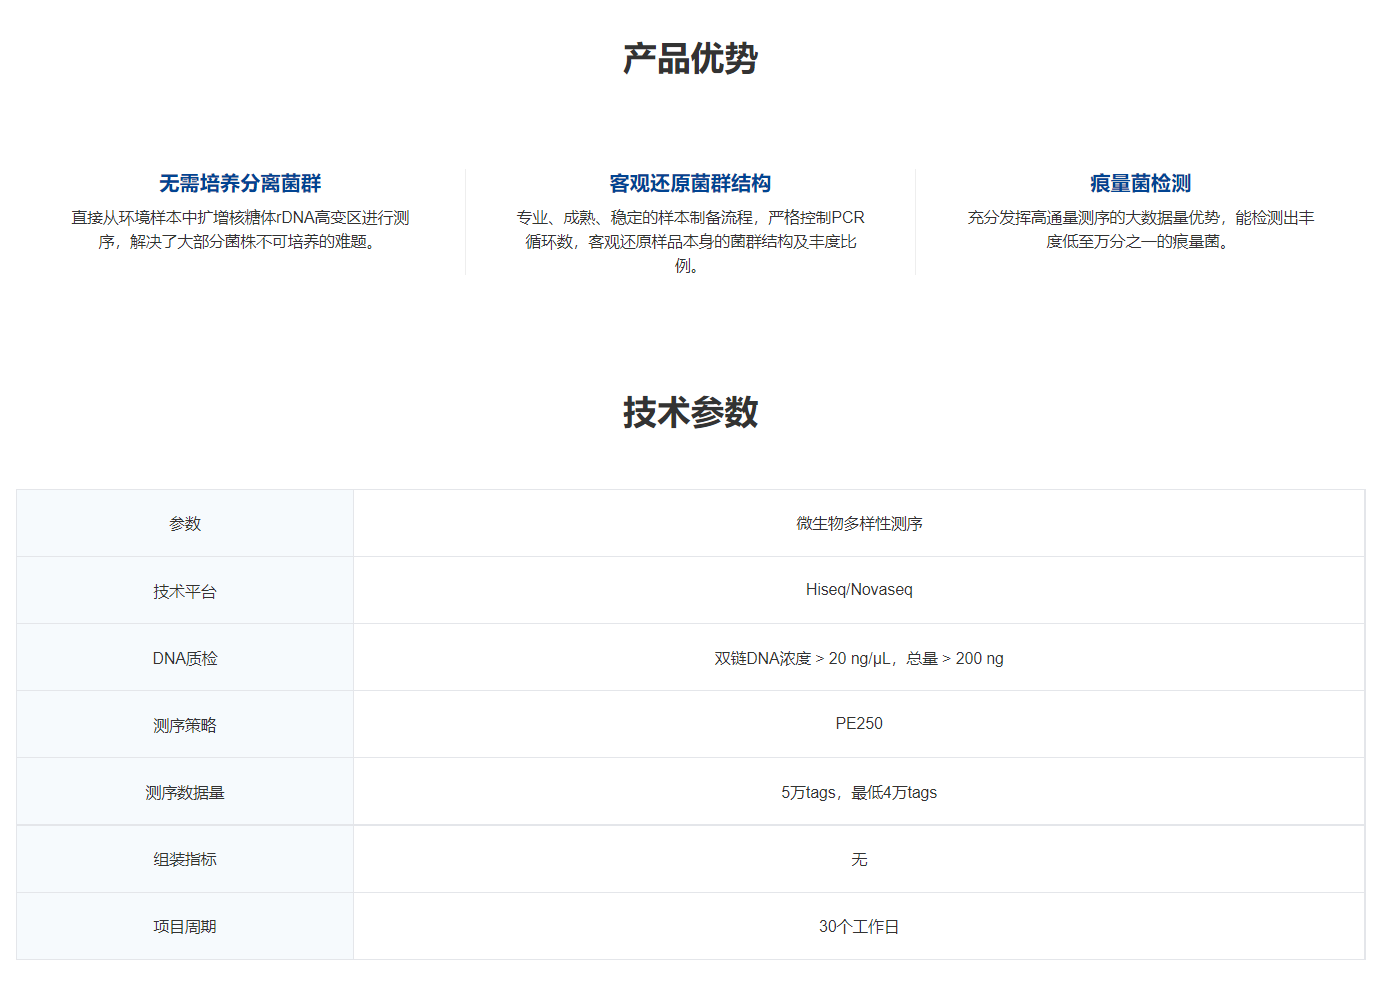Click the paragraph mentioning 严格控制PCR循环数
The height and width of the screenshot is (982, 1385).
[x=690, y=241]
